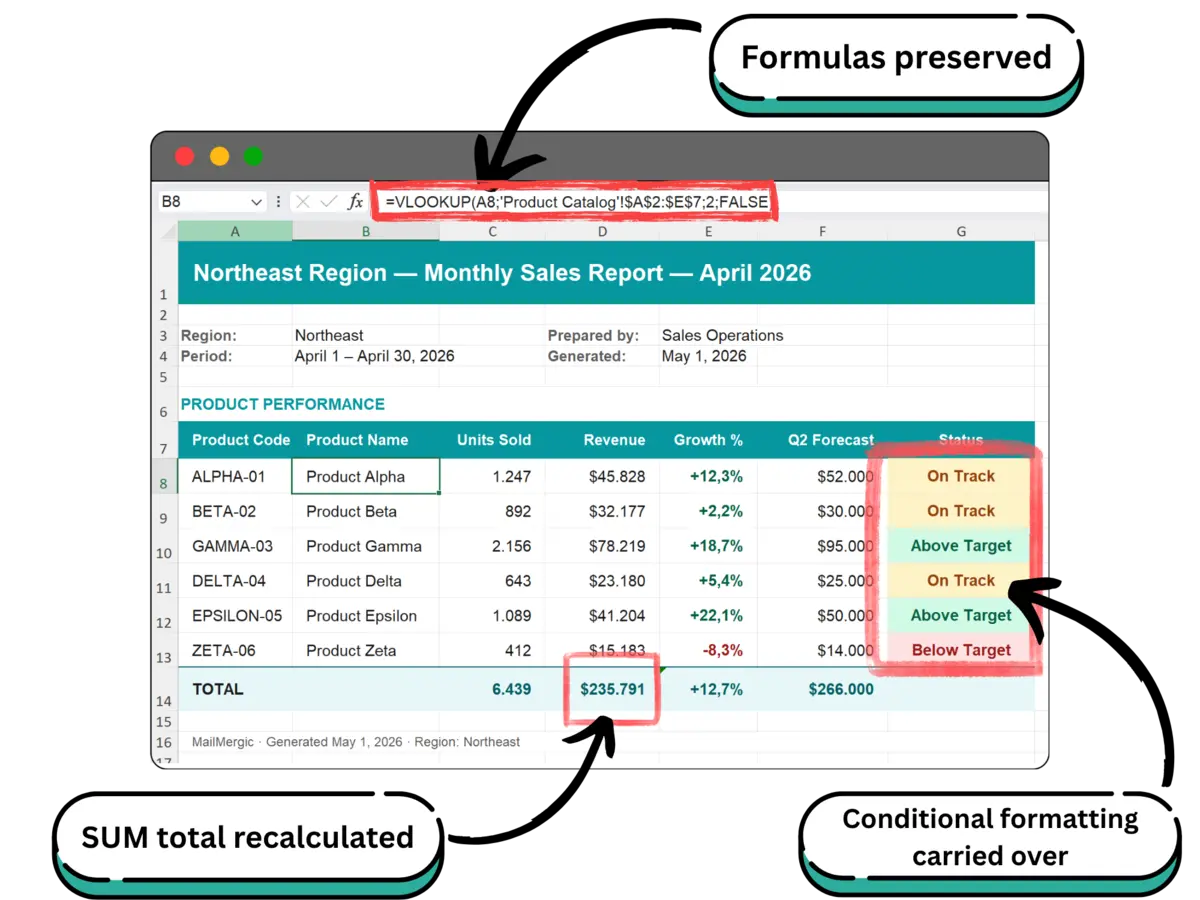Click the formula bar options dots icon
1200x900 pixels.
278,202
